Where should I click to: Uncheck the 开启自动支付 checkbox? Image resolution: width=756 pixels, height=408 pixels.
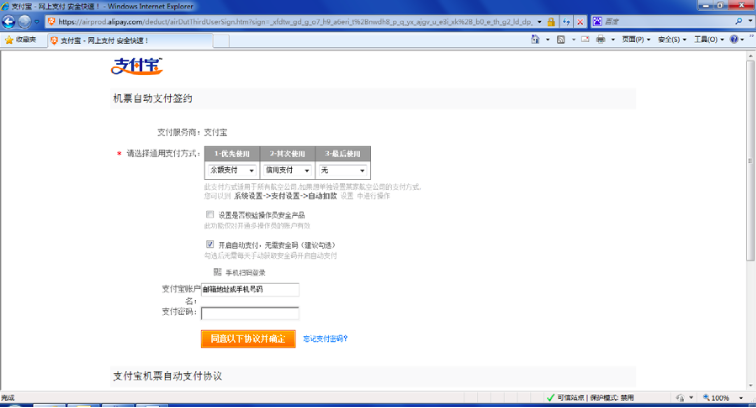click(210, 245)
